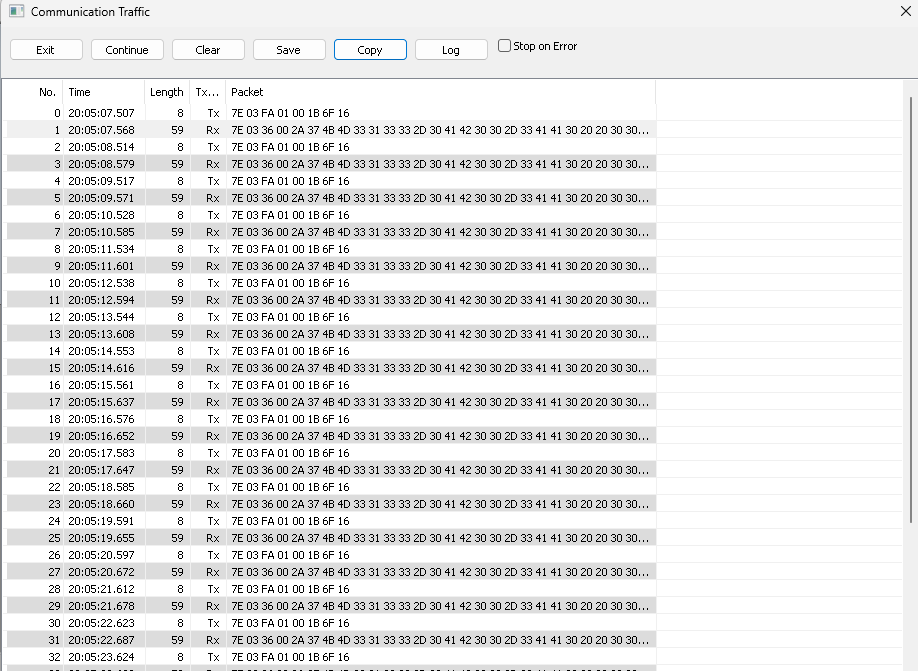
Task: Select time cell 20:05:11.601
Action: 101,266
